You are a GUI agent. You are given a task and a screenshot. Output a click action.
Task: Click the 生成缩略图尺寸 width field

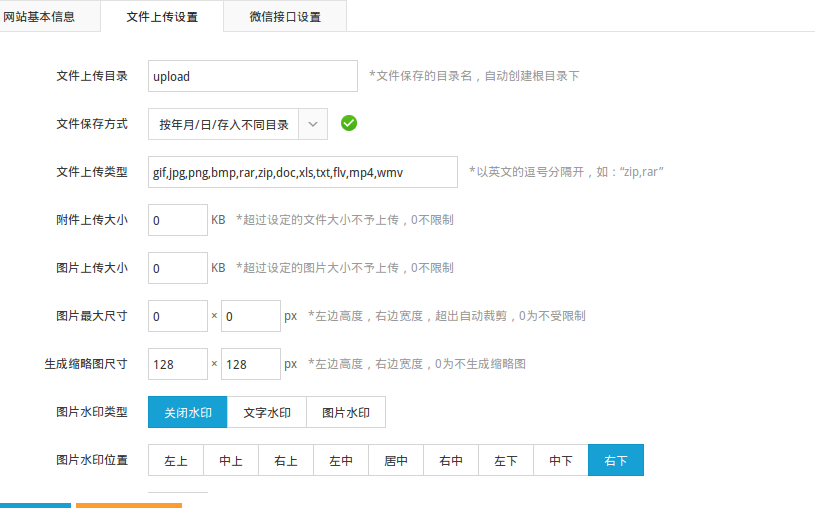point(251,364)
